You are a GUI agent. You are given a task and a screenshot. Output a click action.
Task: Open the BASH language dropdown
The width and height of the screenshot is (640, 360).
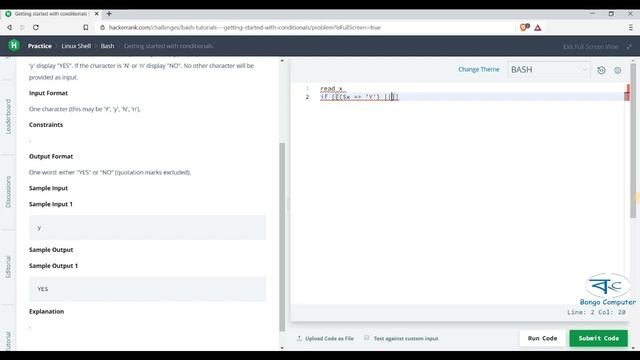click(548, 70)
